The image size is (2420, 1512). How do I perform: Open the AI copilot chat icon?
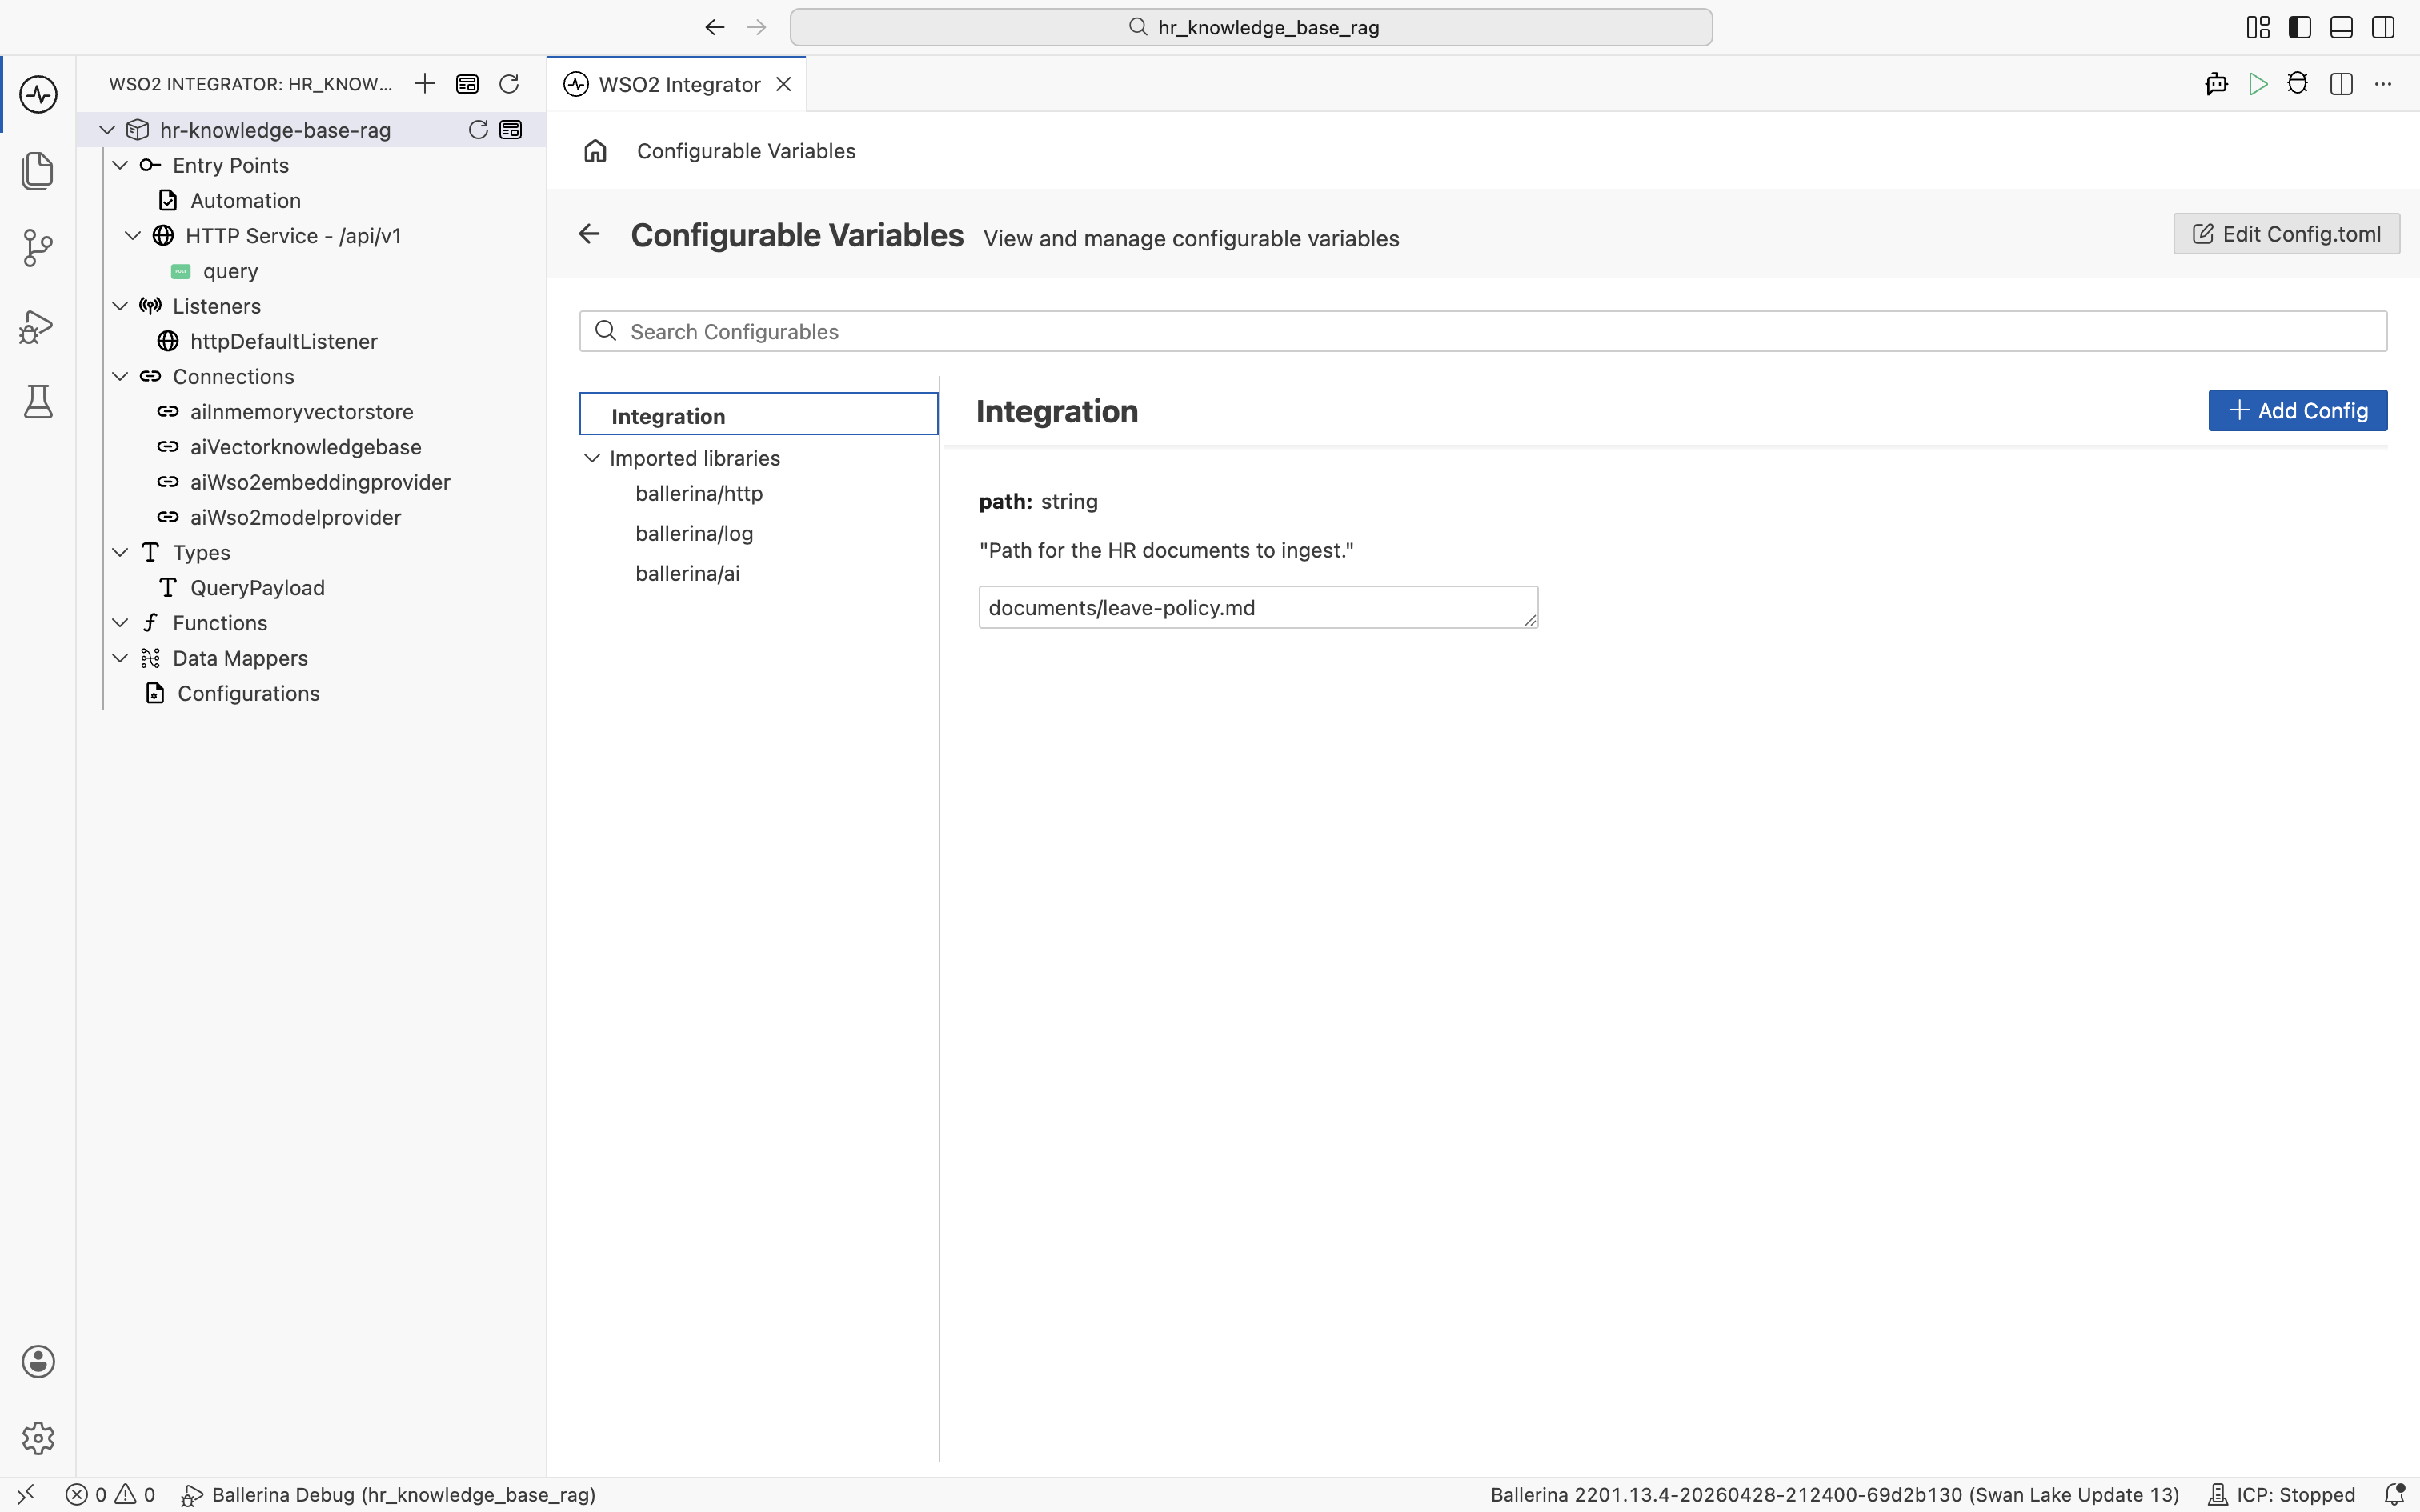click(2216, 84)
